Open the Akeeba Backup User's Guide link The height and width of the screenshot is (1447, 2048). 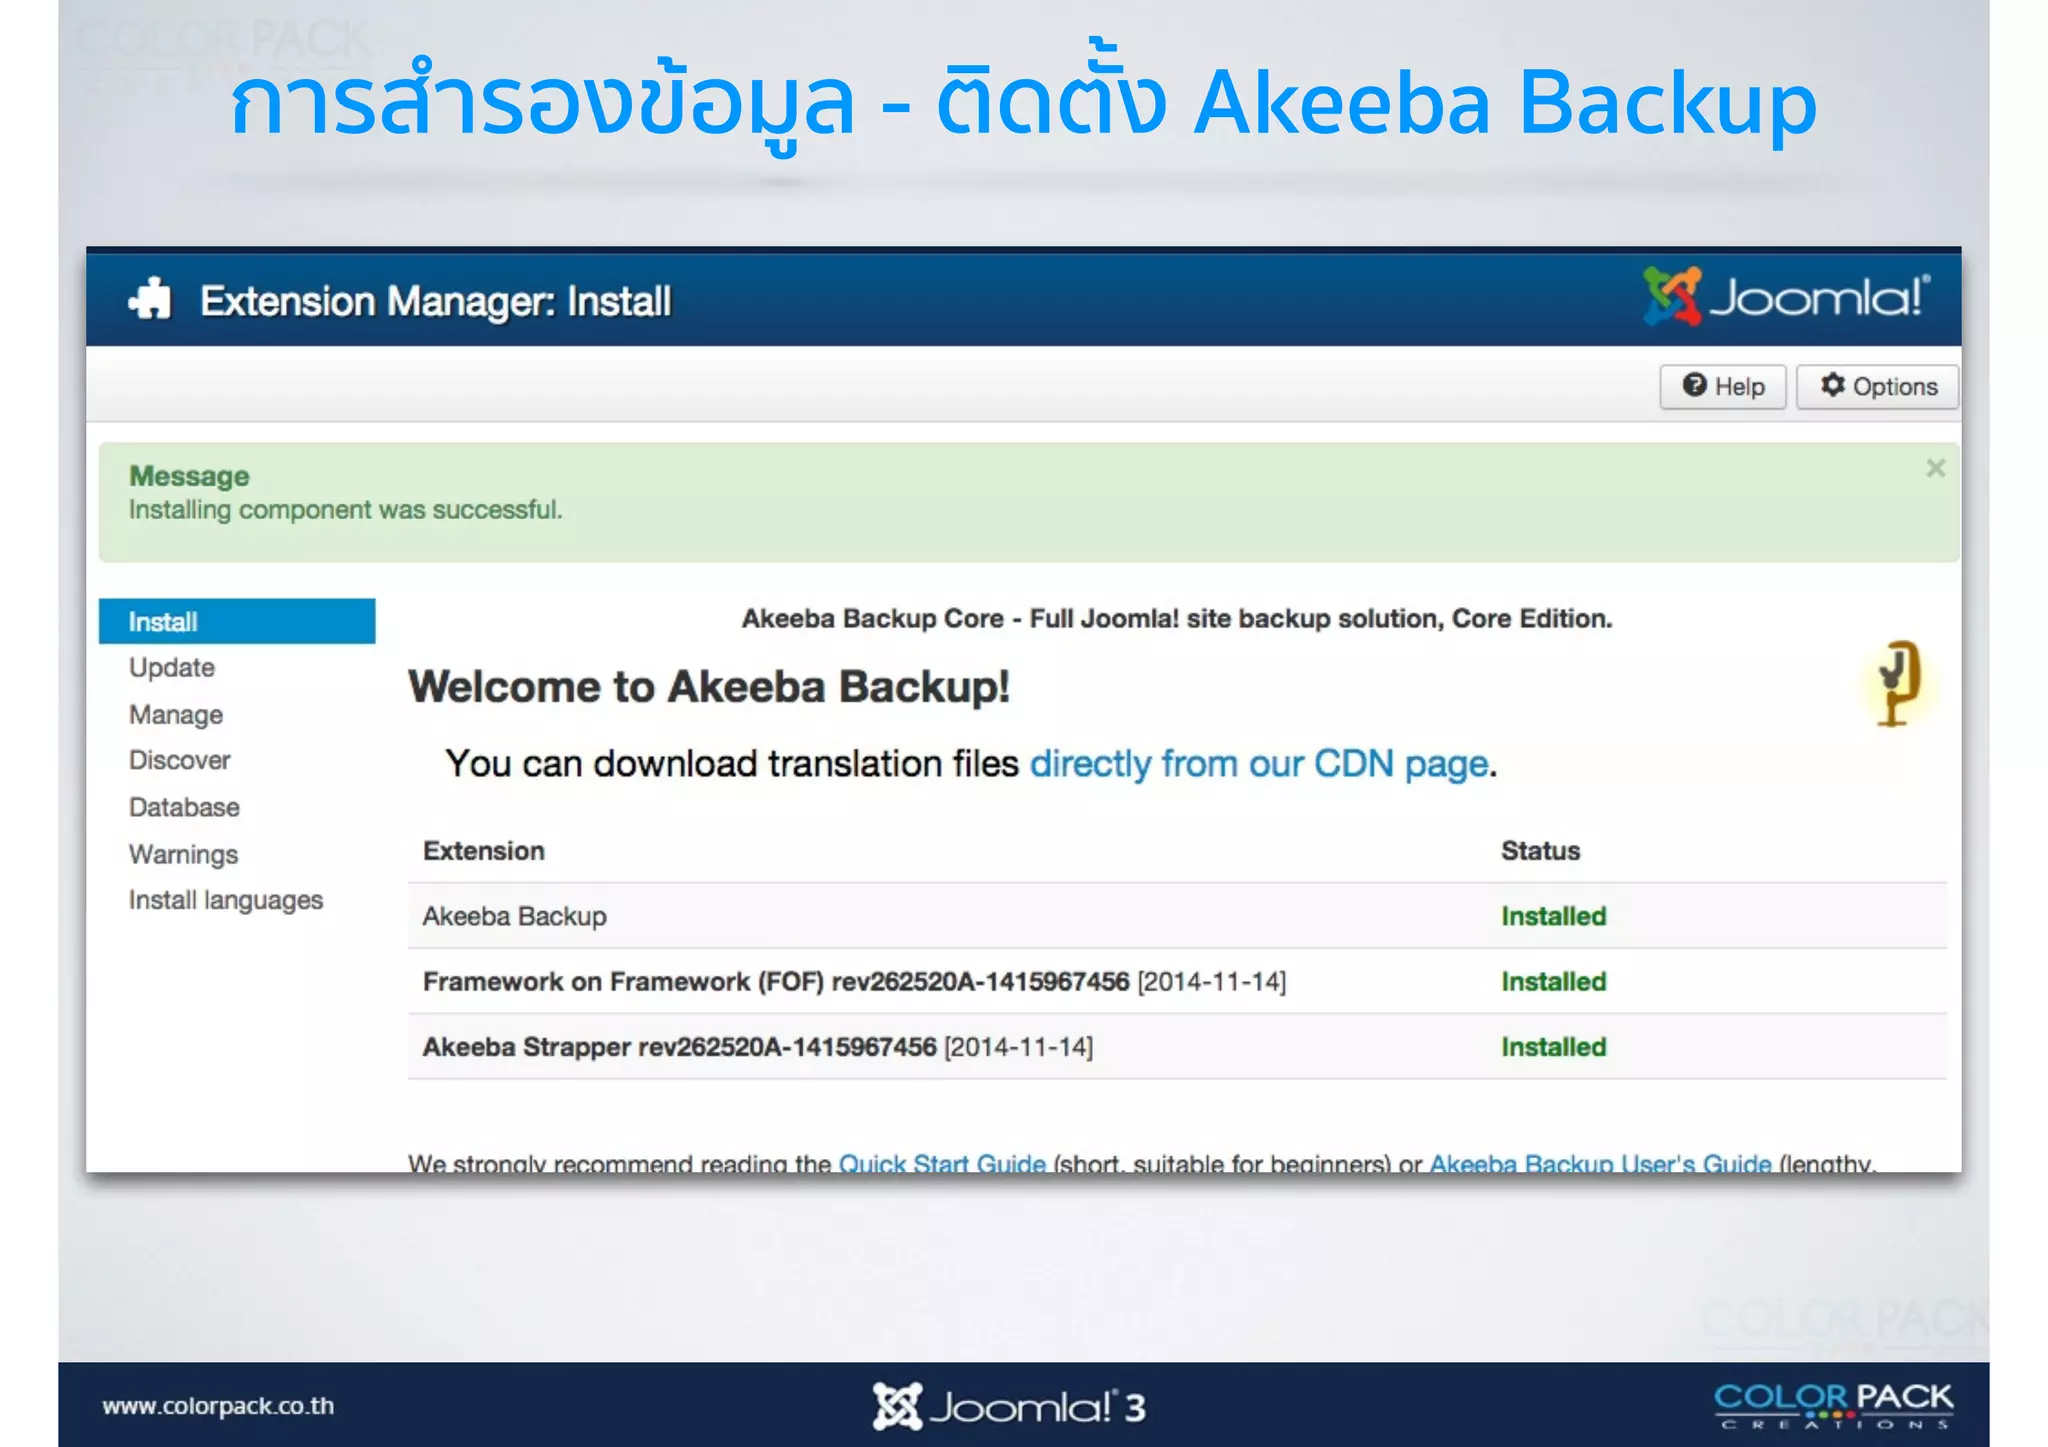[x=1600, y=1162]
